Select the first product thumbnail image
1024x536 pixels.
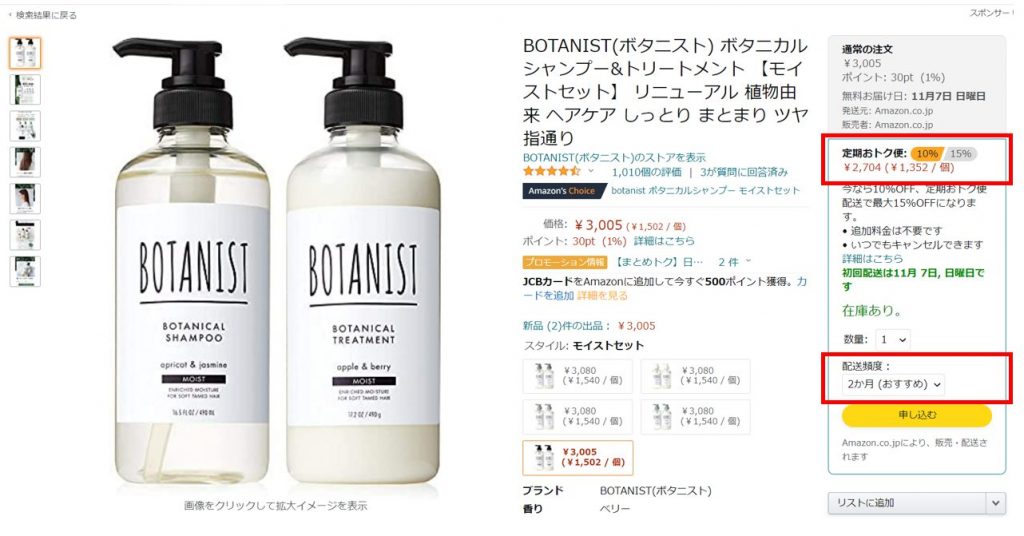25,53
